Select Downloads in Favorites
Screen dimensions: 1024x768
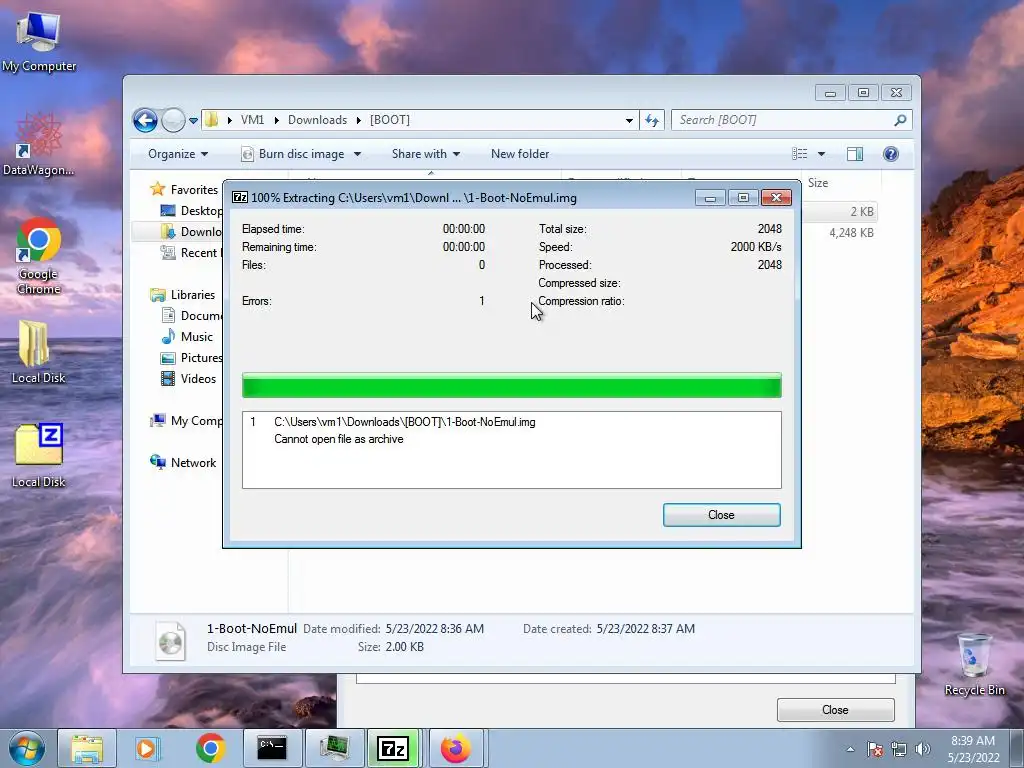point(192,231)
